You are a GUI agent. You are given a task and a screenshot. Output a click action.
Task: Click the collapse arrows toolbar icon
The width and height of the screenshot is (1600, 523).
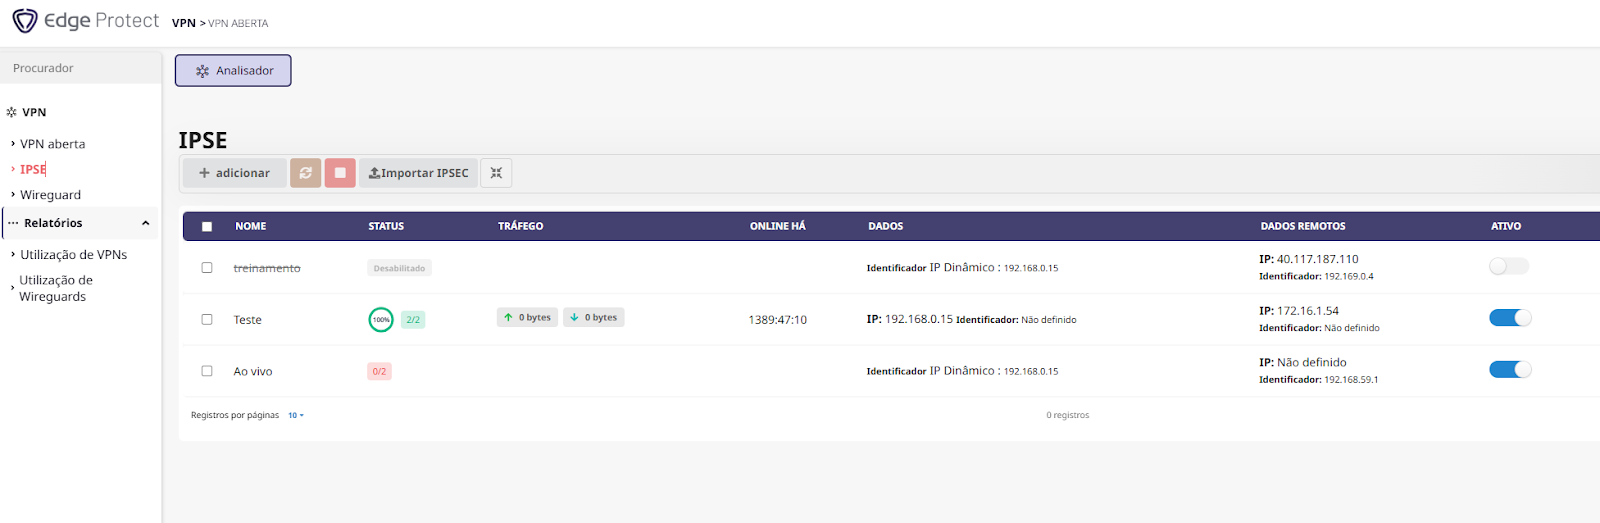(x=496, y=173)
